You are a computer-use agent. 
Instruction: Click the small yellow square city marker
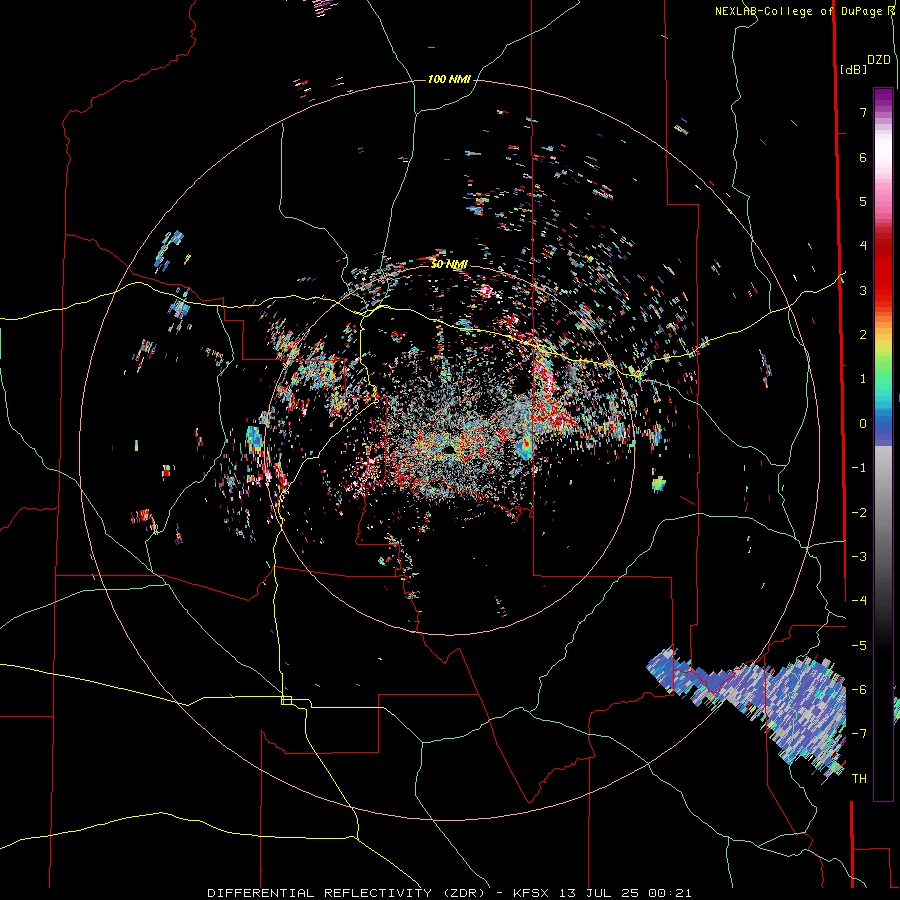286,700
